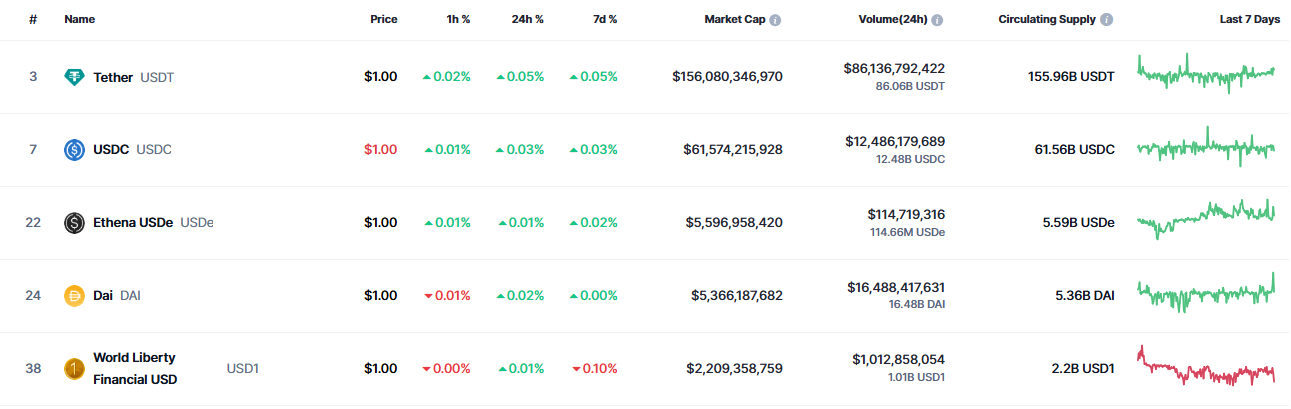The image size is (1291, 409).
Task: Click USDC volume $12,486,179,689
Action: point(895,142)
